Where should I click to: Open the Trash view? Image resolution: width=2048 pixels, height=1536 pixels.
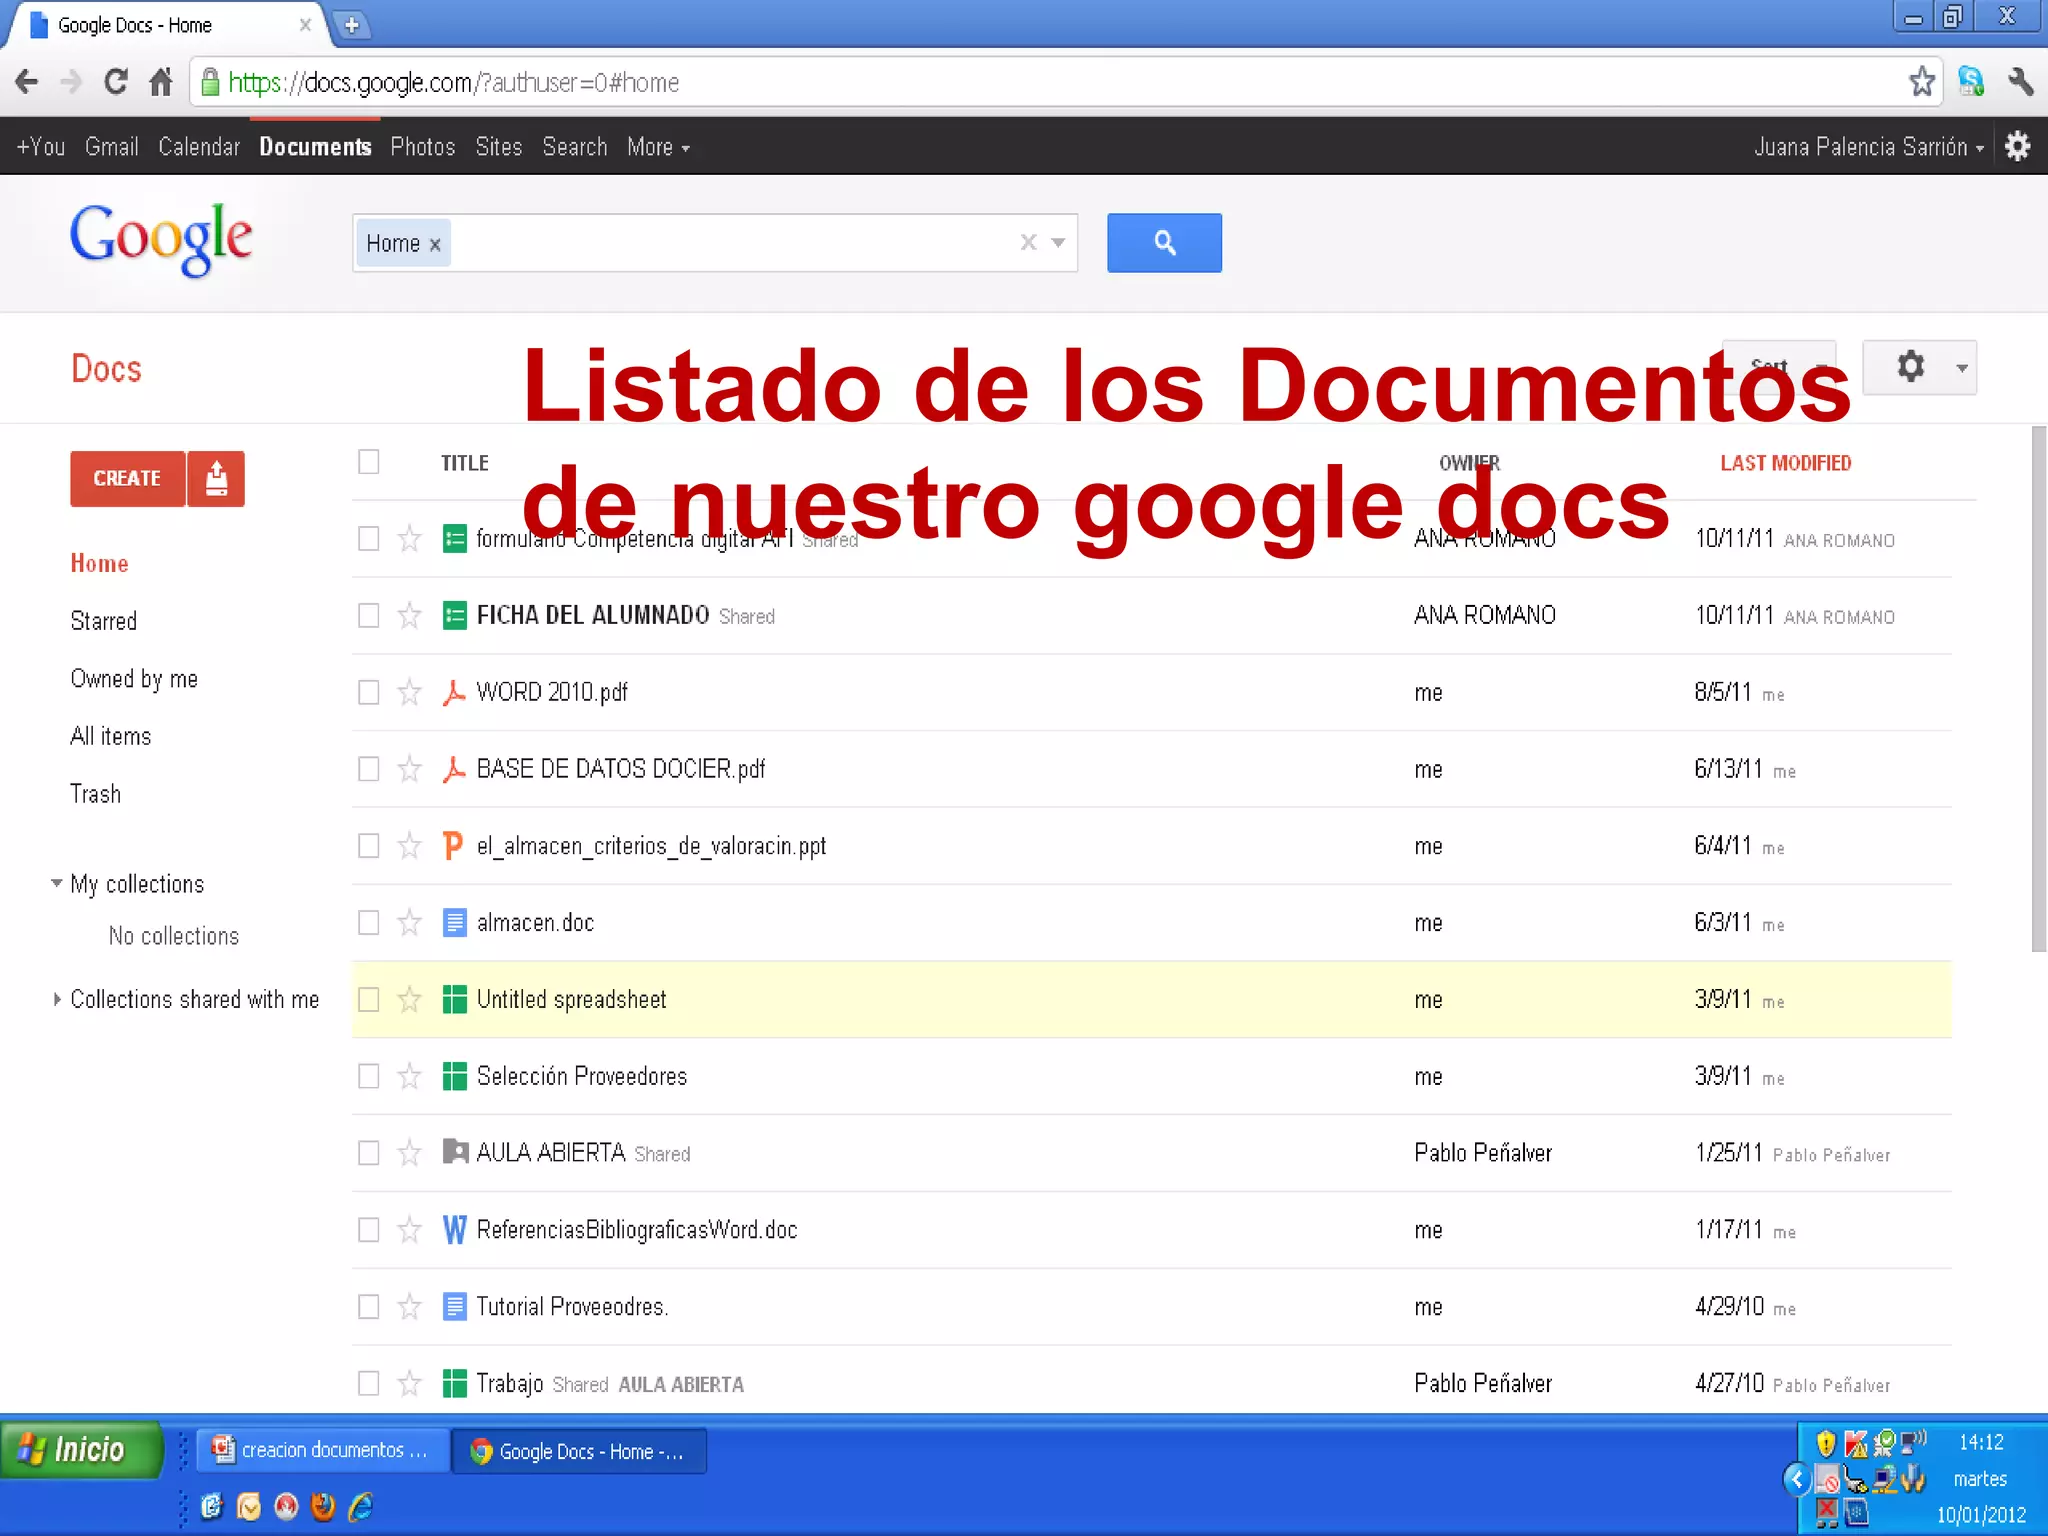(x=95, y=794)
